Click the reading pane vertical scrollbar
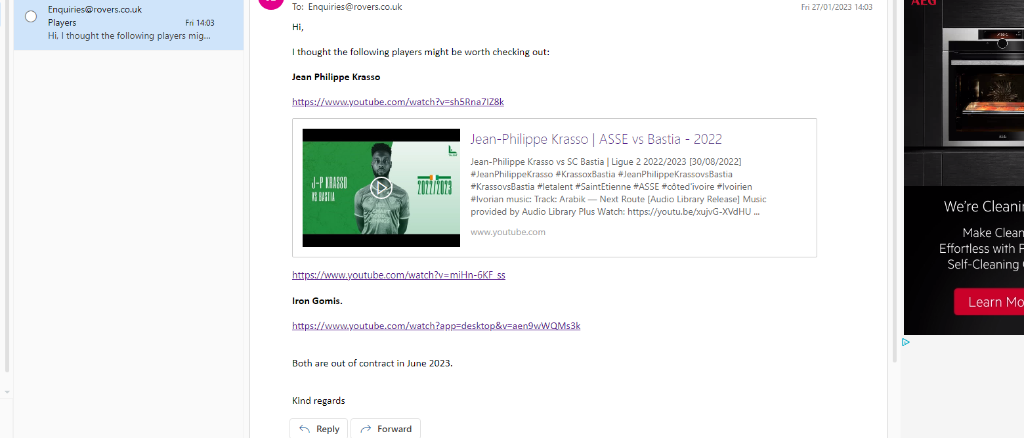 point(895,181)
